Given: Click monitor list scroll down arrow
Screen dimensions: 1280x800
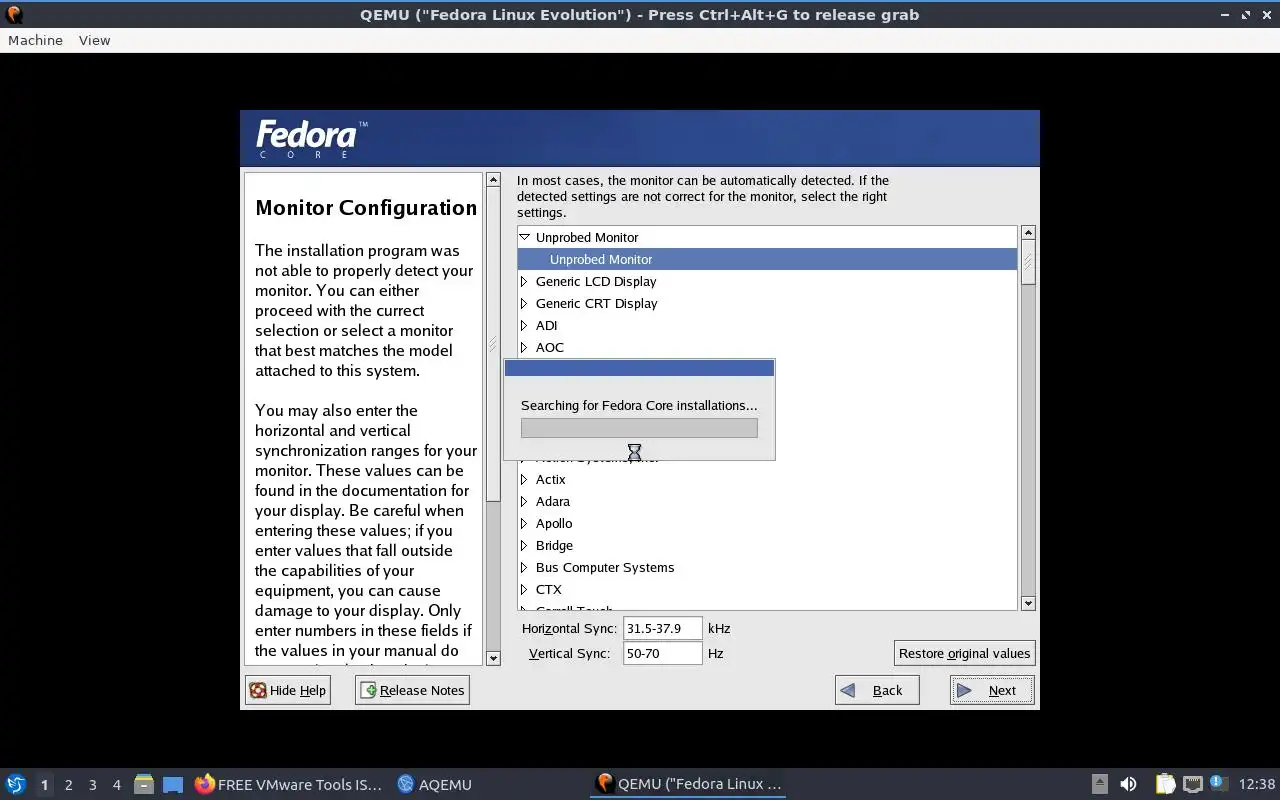Looking at the screenshot, I should 1028,603.
